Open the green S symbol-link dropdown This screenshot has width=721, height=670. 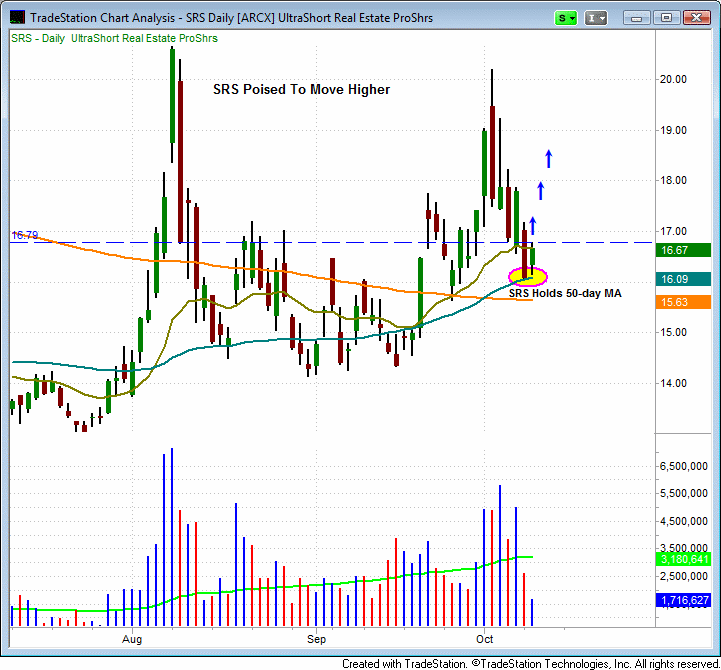566,18
